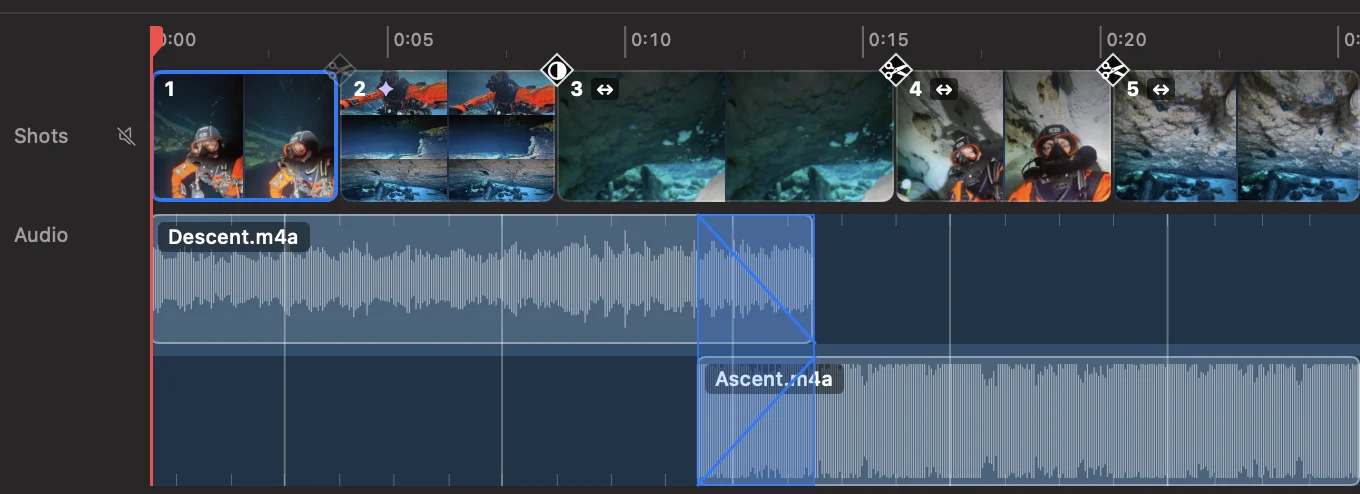1360x494 pixels.
Task: Select shot 2 clip in the timeline
Action: (x=448, y=136)
